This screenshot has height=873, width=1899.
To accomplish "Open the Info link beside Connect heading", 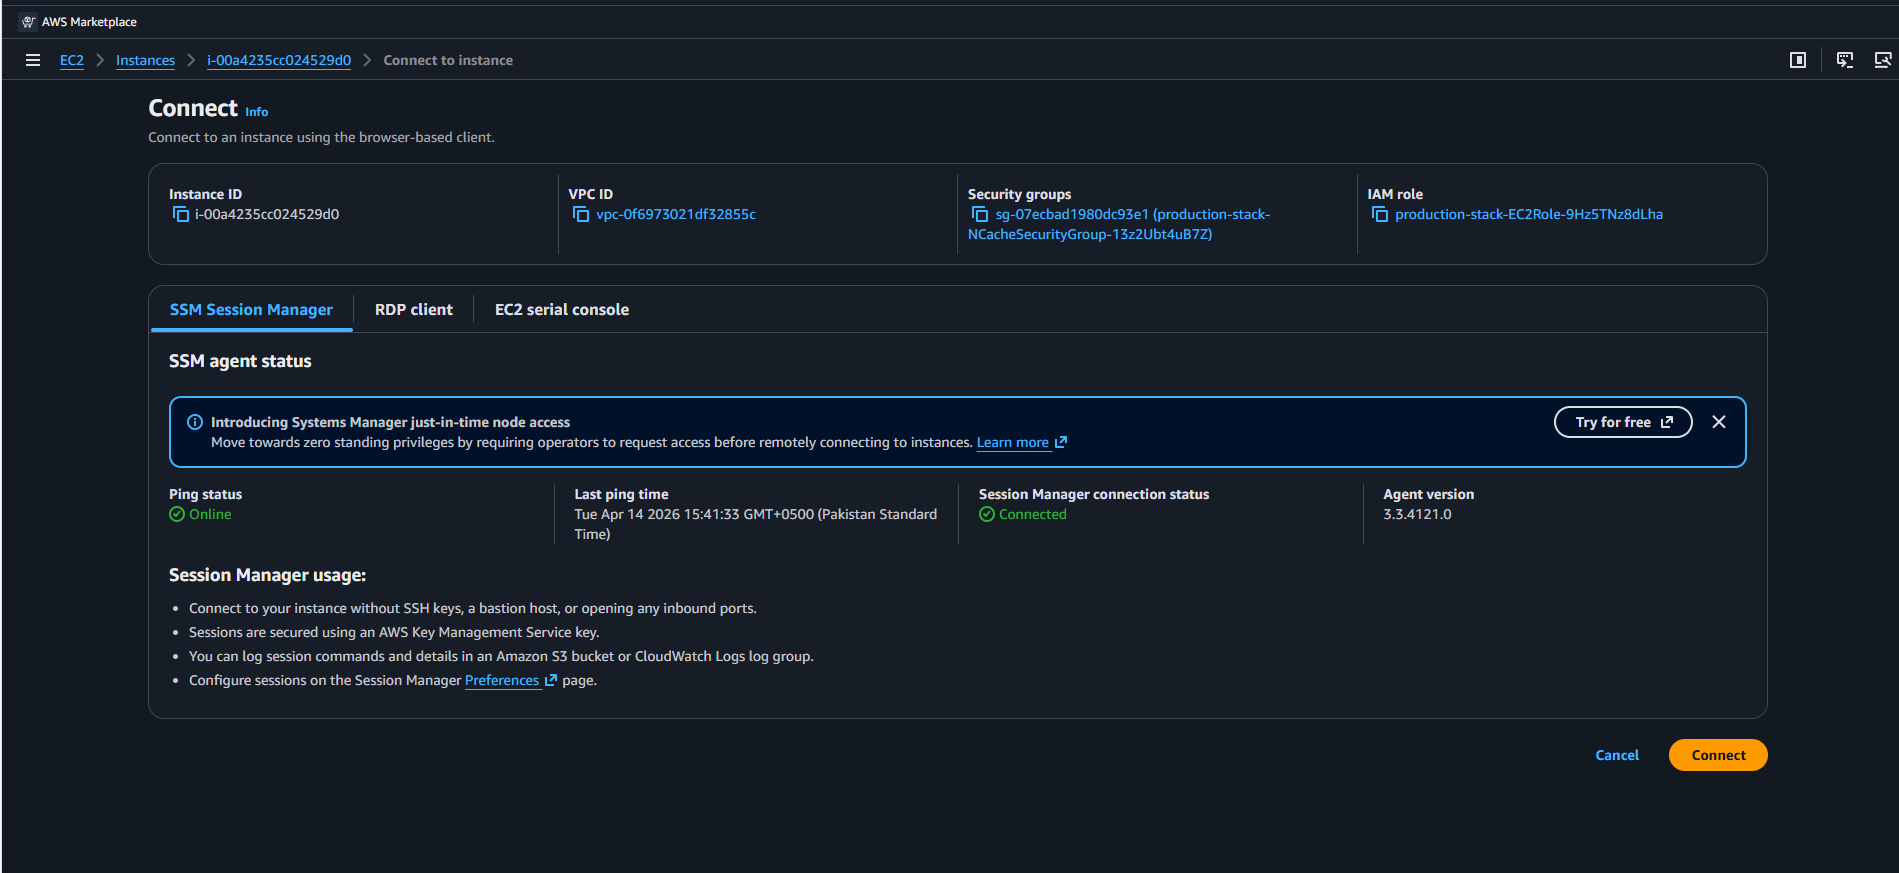I will (x=257, y=112).
